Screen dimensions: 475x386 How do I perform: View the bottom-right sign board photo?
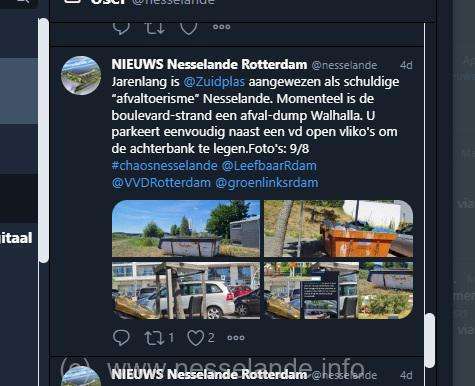point(338,290)
